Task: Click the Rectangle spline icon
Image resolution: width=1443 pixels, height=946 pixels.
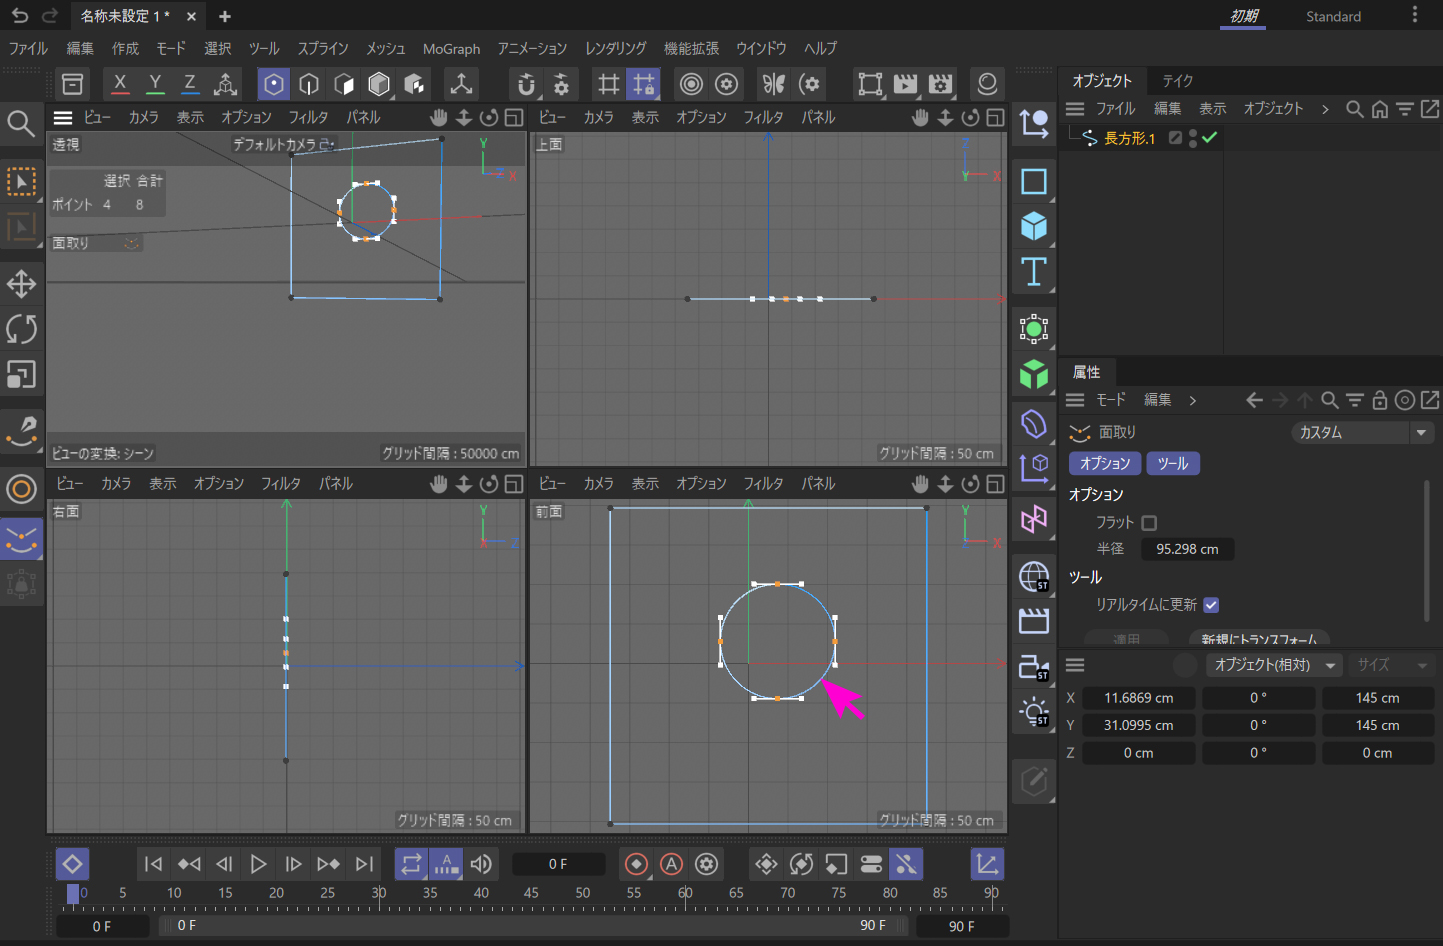Action: pos(1033,181)
